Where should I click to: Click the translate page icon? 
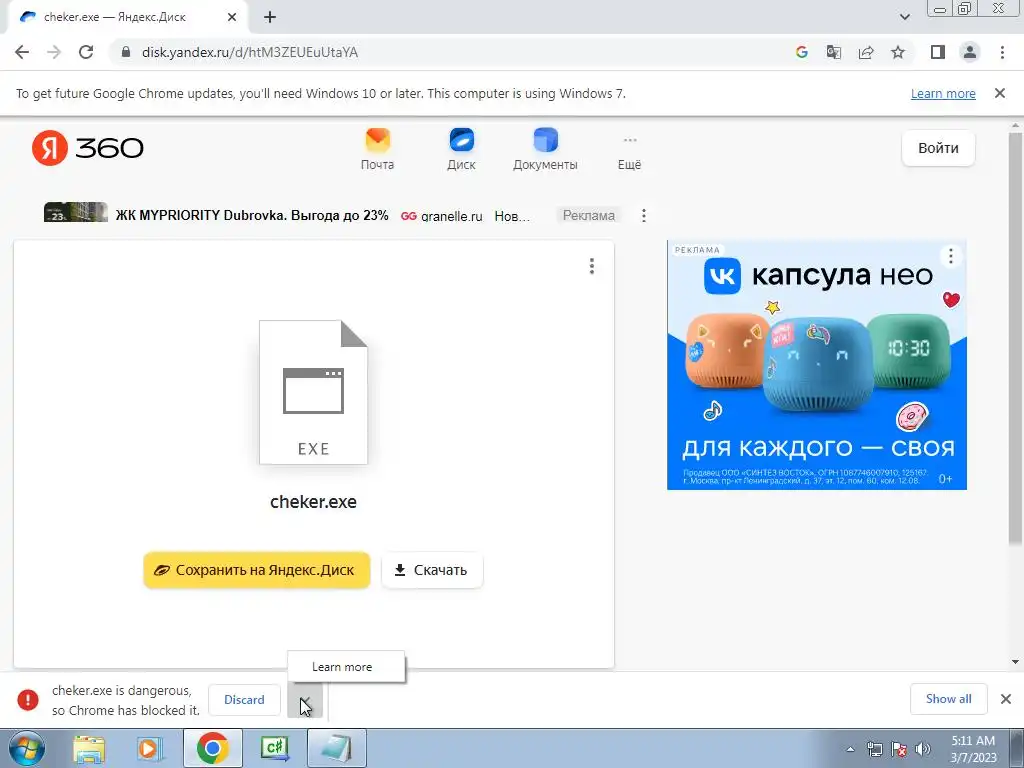834,52
